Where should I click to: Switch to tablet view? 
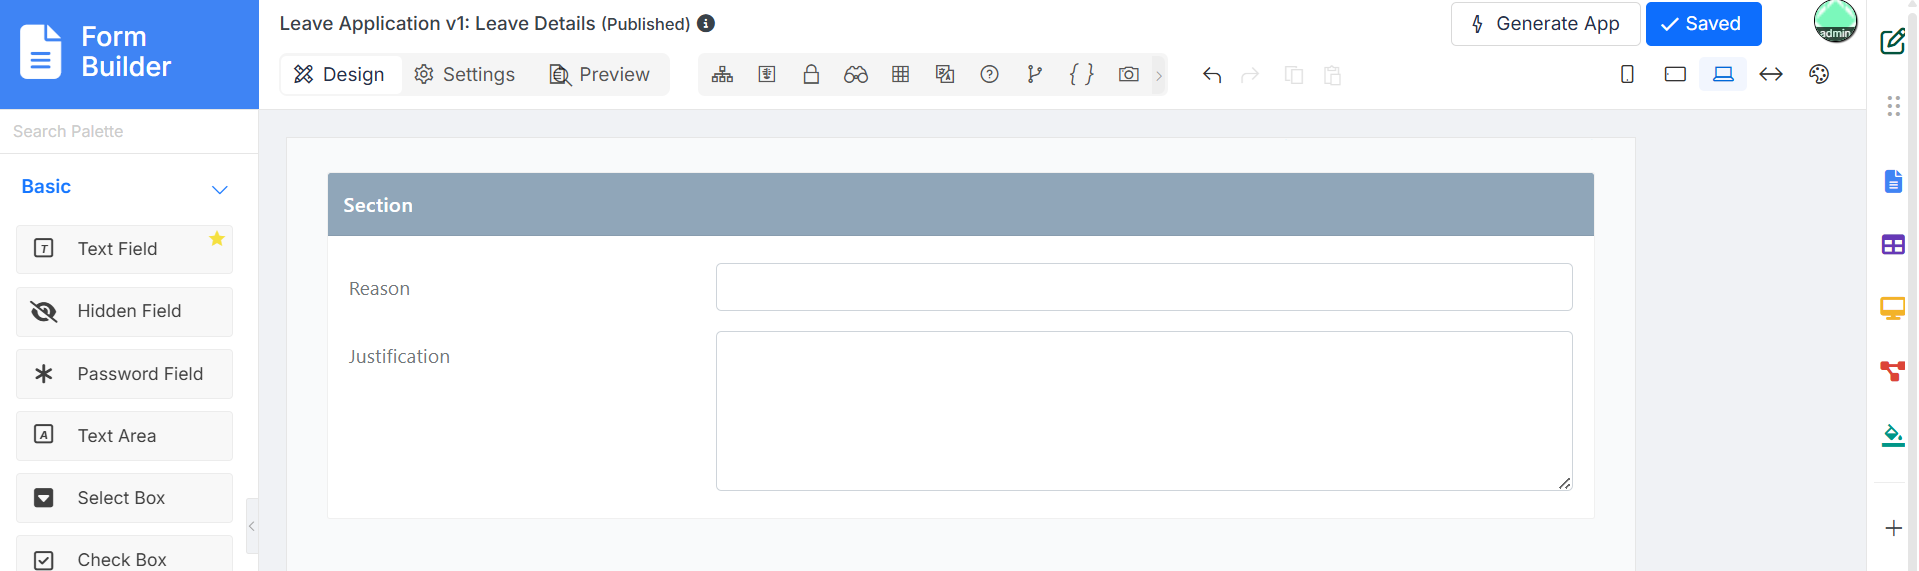(x=1675, y=75)
